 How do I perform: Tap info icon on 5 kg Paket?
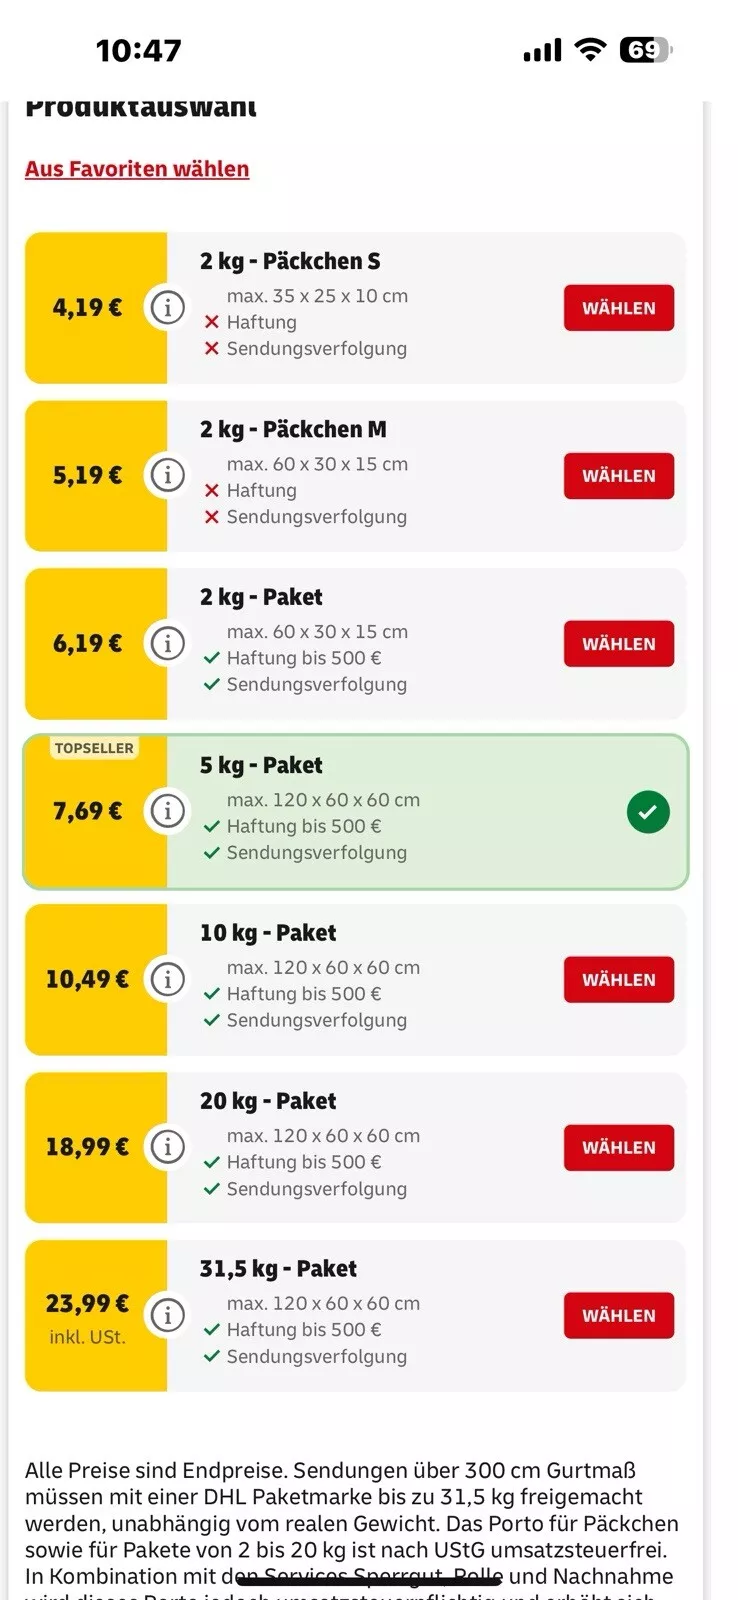[167, 811]
